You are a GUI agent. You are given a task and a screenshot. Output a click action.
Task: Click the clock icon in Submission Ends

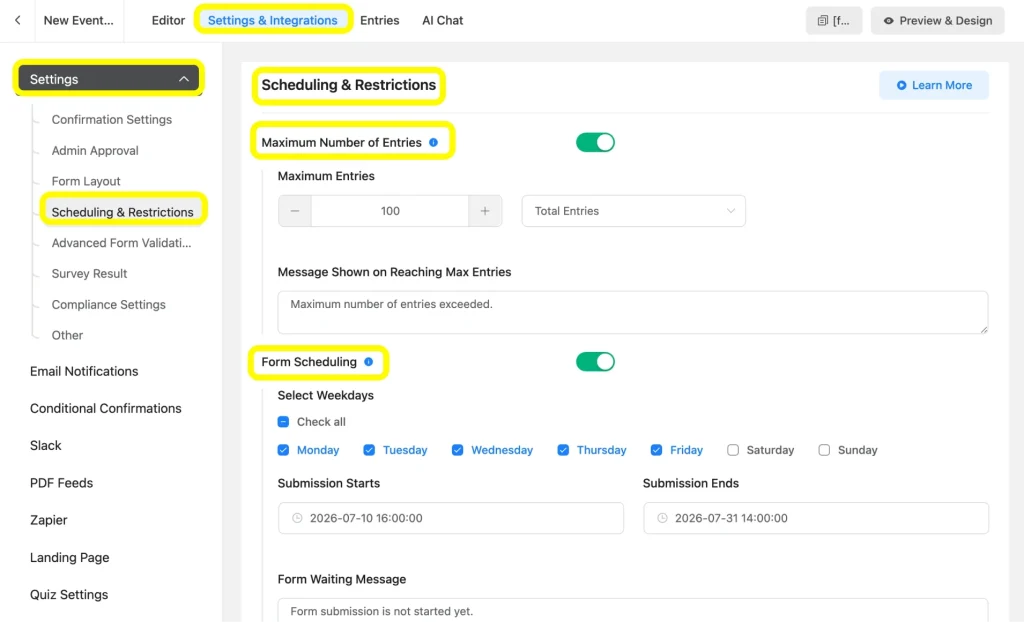click(x=662, y=518)
